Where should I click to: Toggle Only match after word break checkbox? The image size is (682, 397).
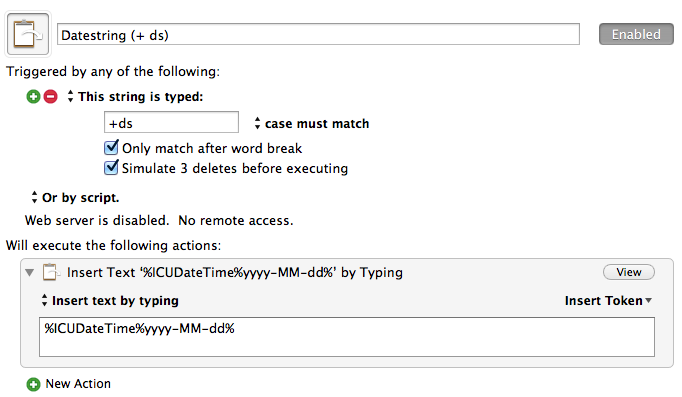click(x=111, y=148)
